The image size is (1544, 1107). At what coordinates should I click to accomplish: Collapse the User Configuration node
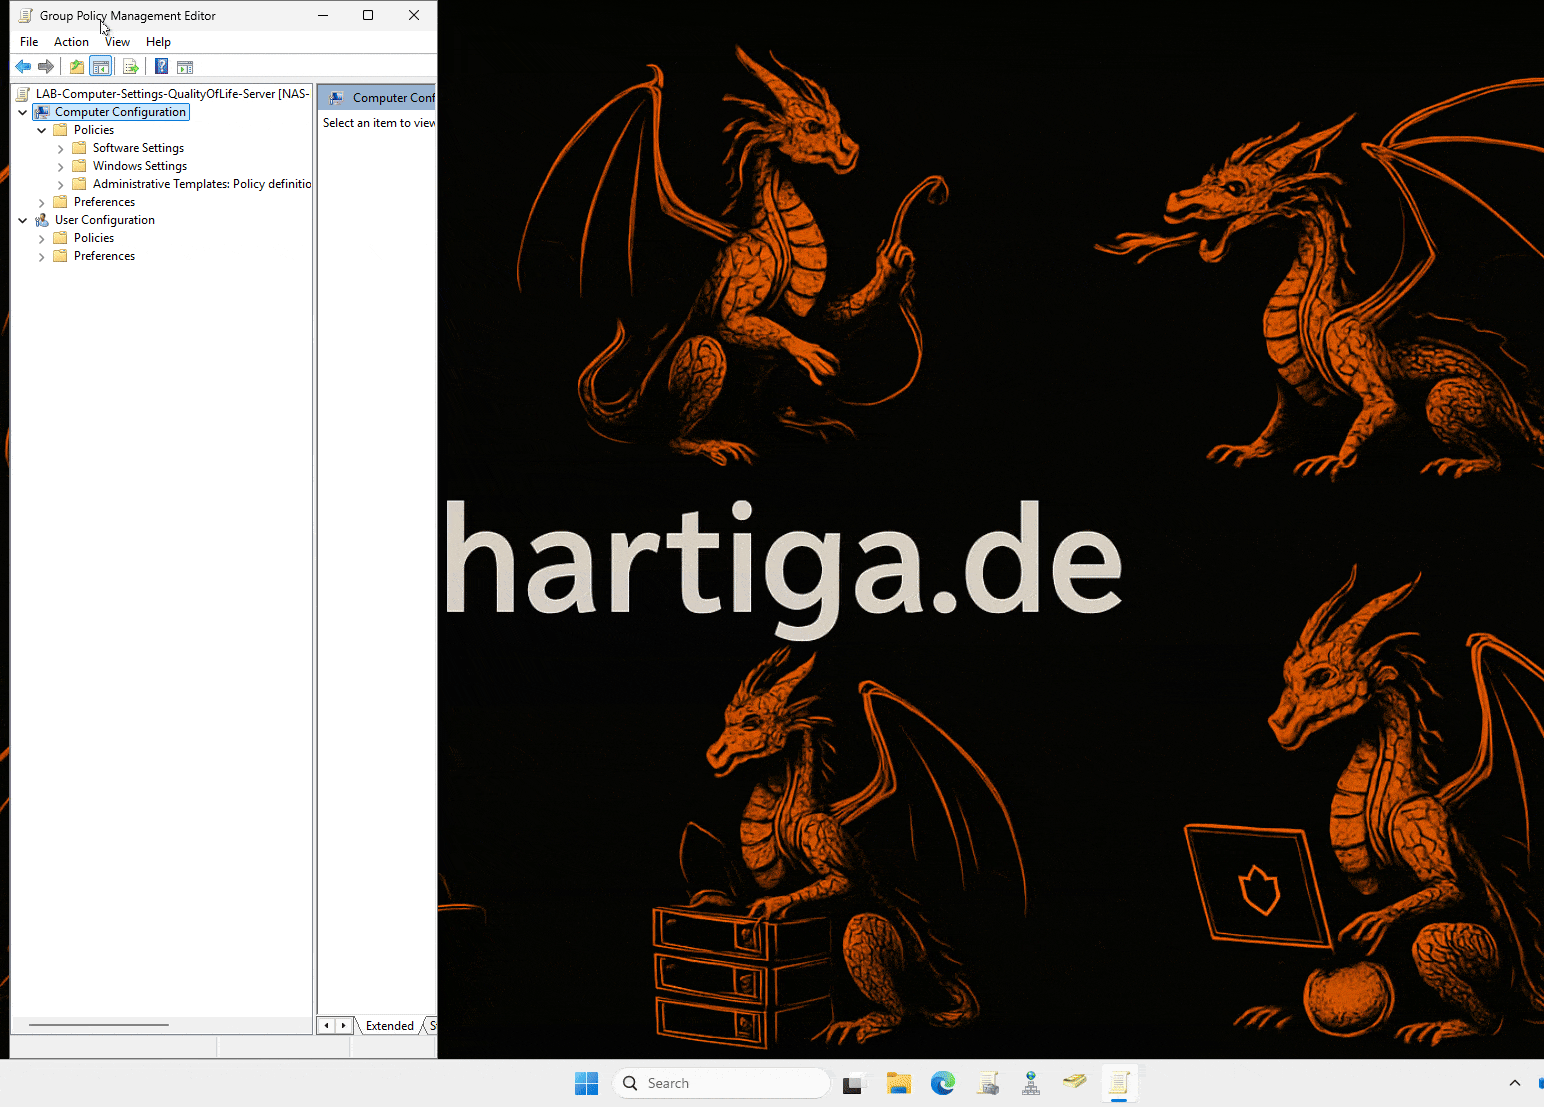[x=23, y=220]
